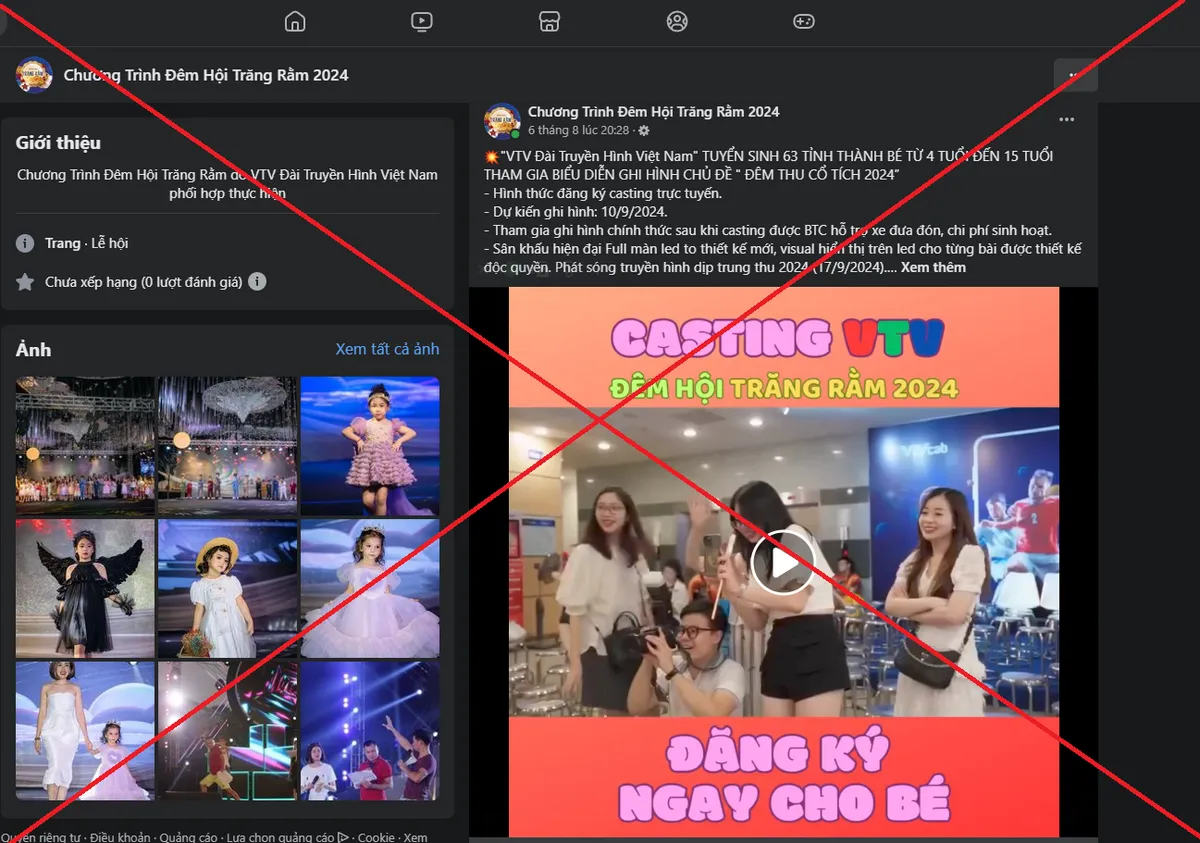Click the Giới thiệu heading

click(58, 143)
